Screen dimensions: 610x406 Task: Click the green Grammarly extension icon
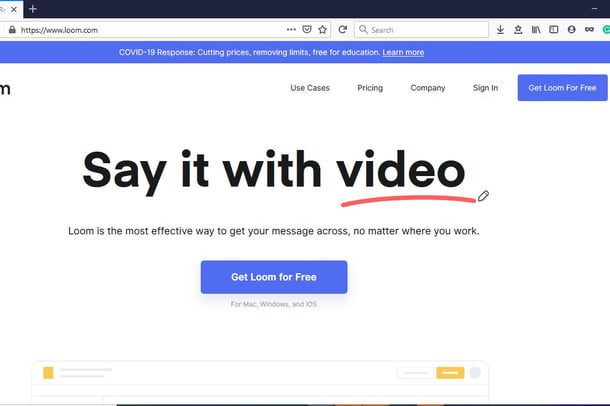606,30
